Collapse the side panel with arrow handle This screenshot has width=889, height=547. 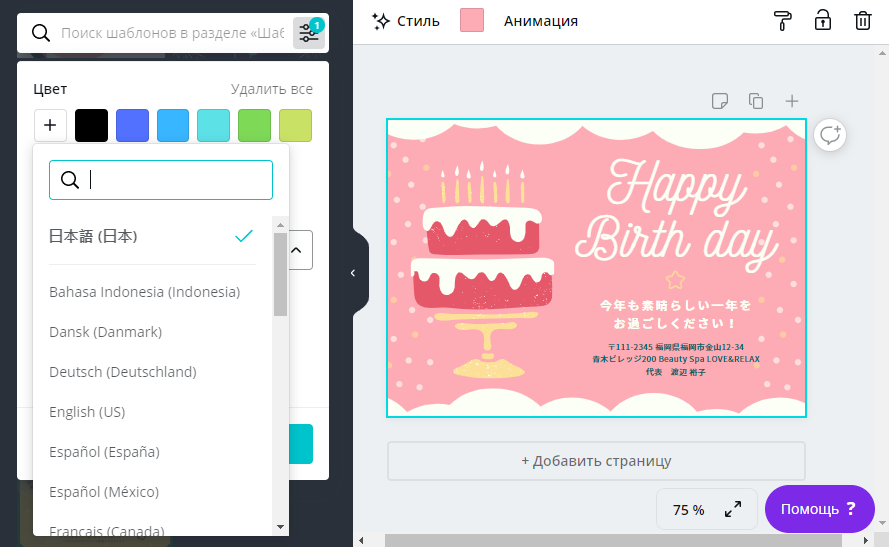[x=352, y=273]
